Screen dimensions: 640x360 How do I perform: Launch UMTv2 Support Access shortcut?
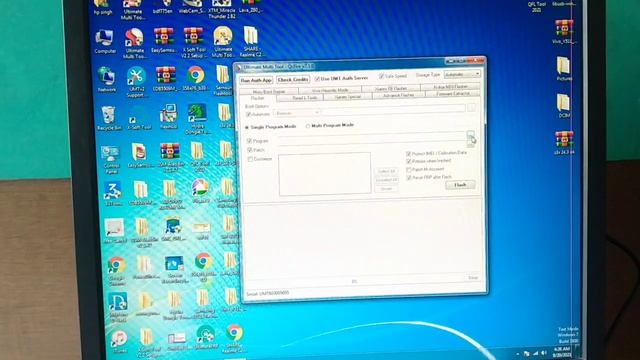coord(136,82)
